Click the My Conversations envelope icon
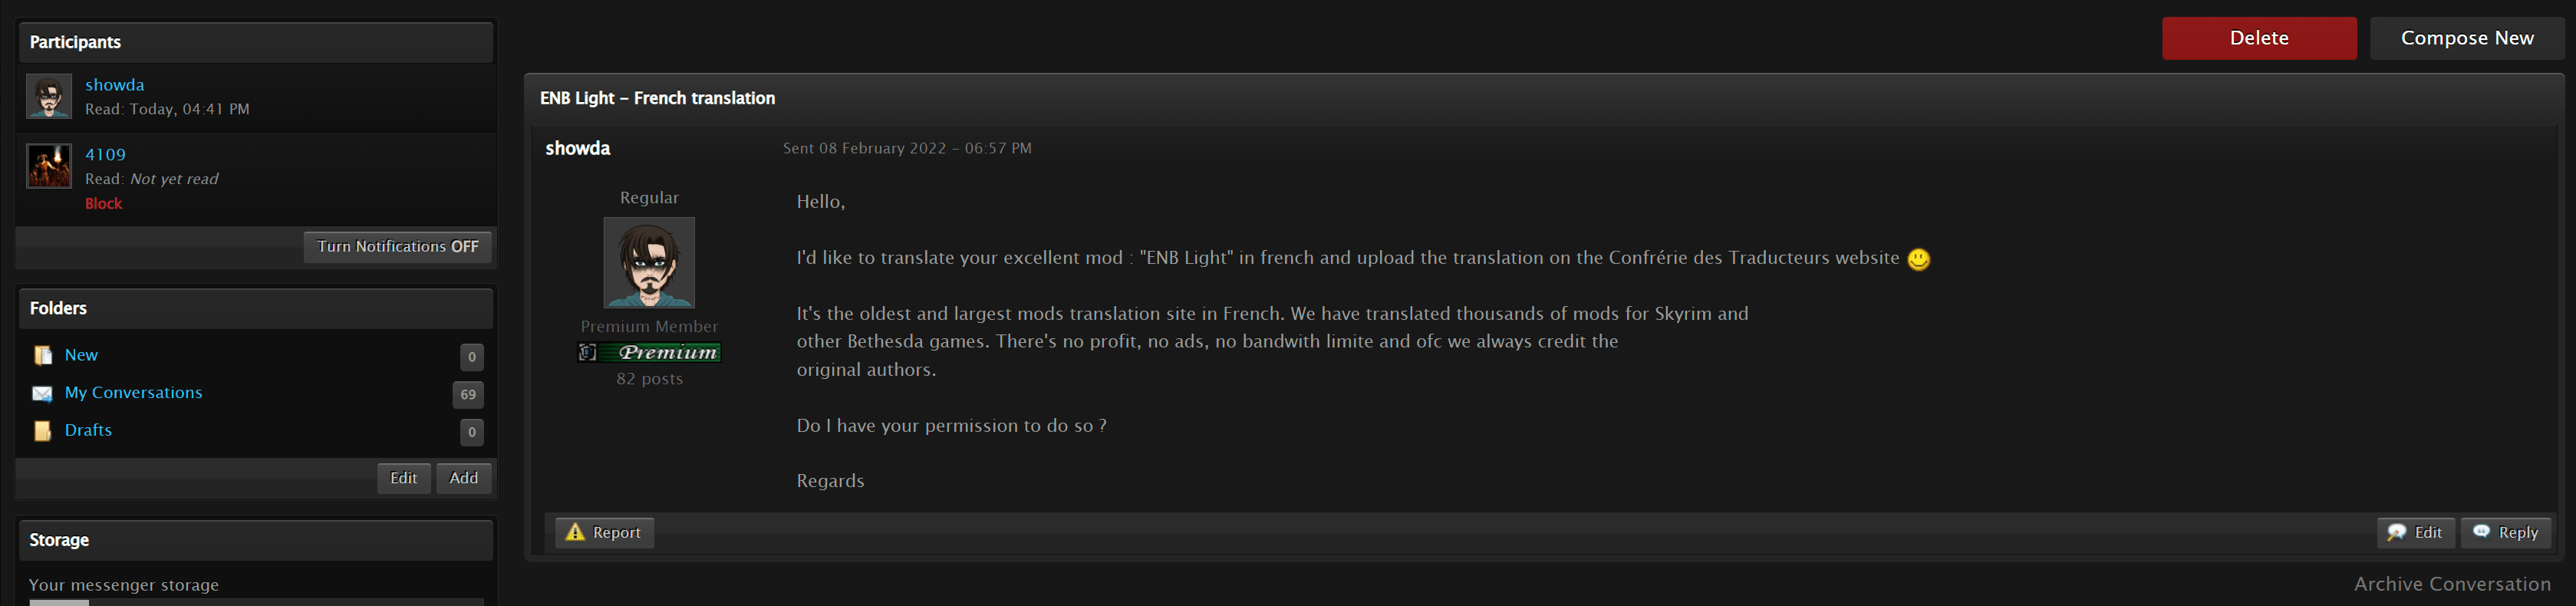 pyautogui.click(x=42, y=394)
